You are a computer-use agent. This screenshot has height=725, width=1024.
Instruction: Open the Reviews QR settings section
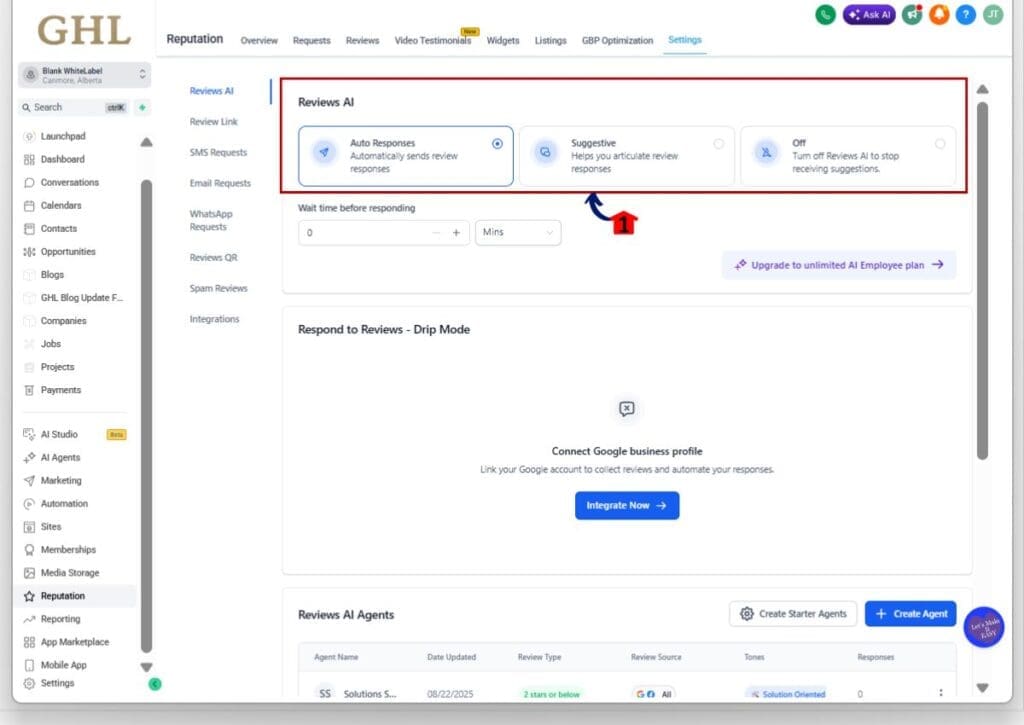pos(214,257)
